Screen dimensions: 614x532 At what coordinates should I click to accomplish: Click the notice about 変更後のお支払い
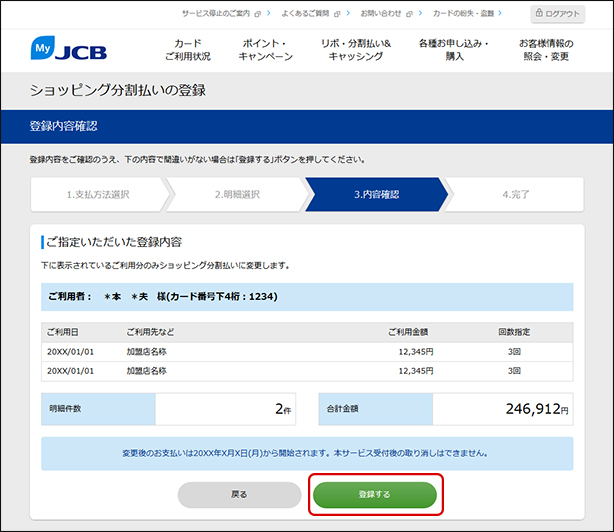(307, 454)
